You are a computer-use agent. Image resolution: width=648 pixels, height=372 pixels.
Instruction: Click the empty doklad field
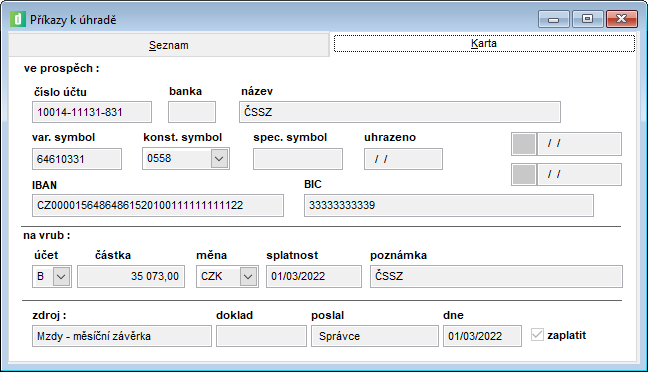pos(261,336)
